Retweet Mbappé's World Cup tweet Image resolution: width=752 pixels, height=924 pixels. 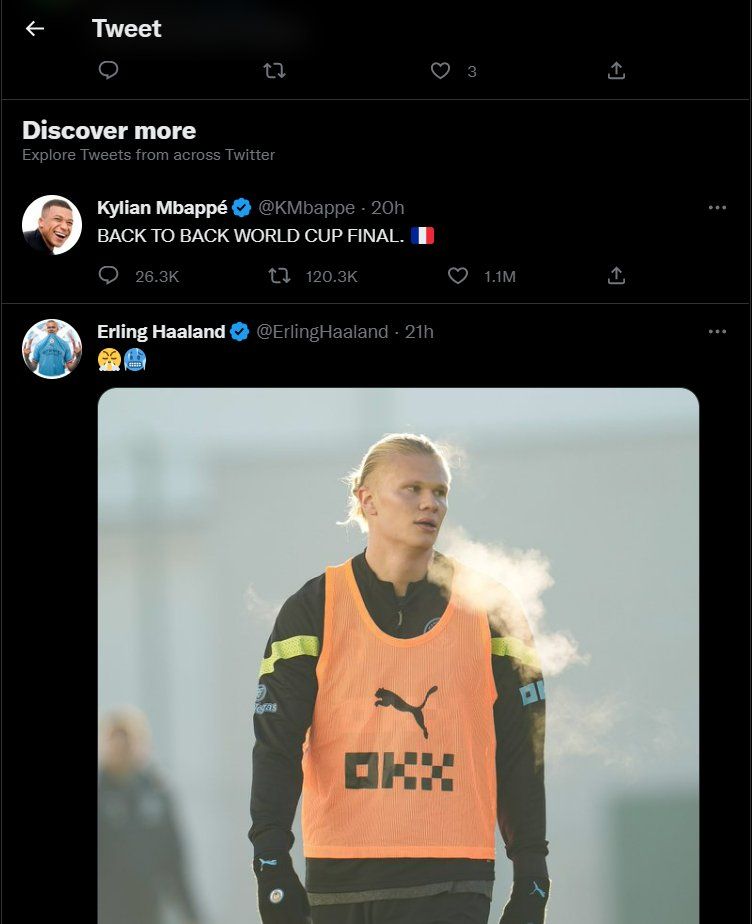281,276
